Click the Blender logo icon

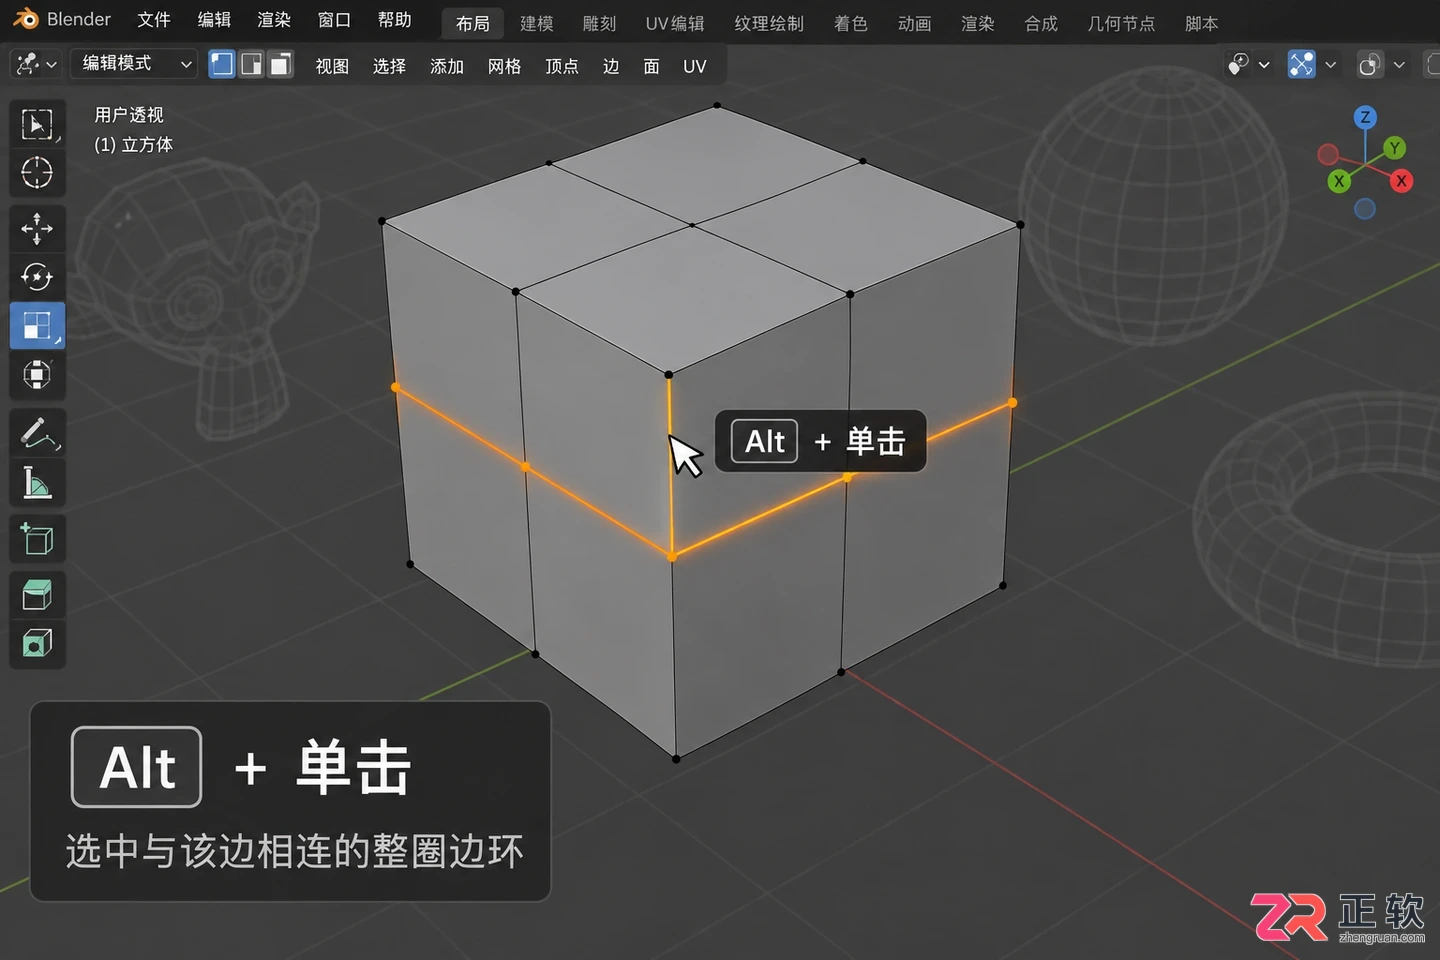click(x=25, y=19)
